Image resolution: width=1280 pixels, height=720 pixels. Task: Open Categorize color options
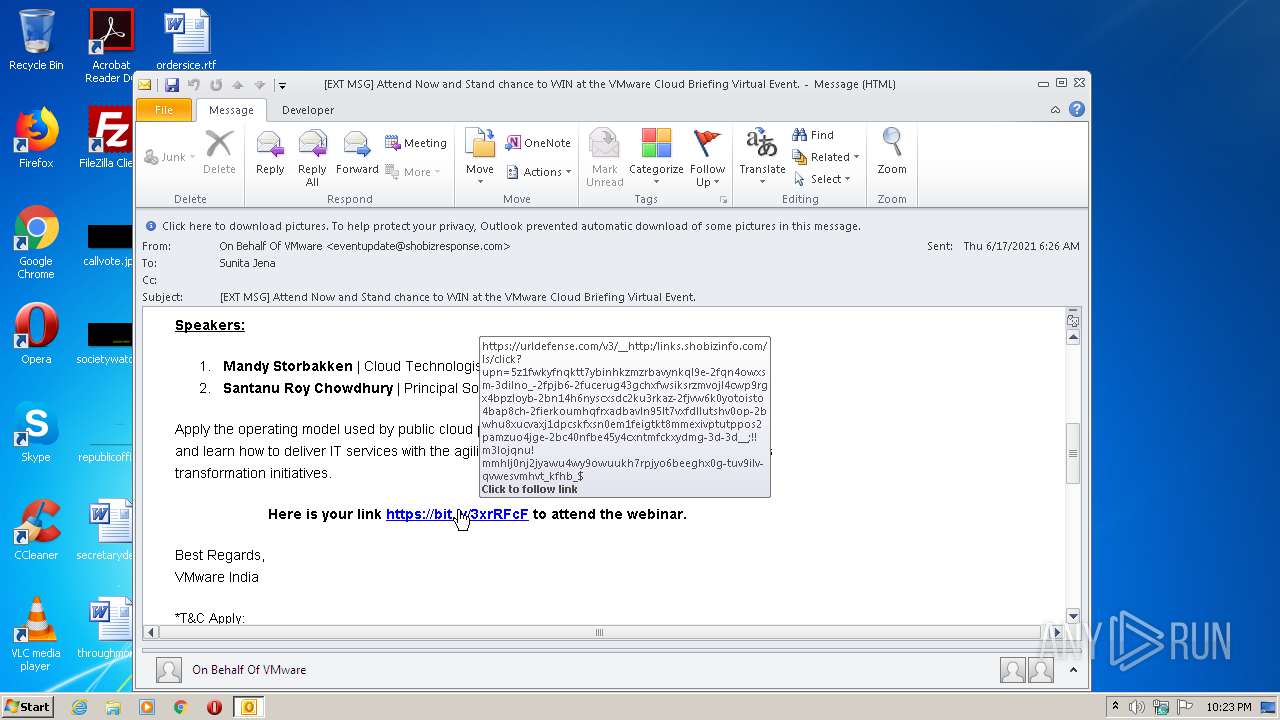[656, 157]
